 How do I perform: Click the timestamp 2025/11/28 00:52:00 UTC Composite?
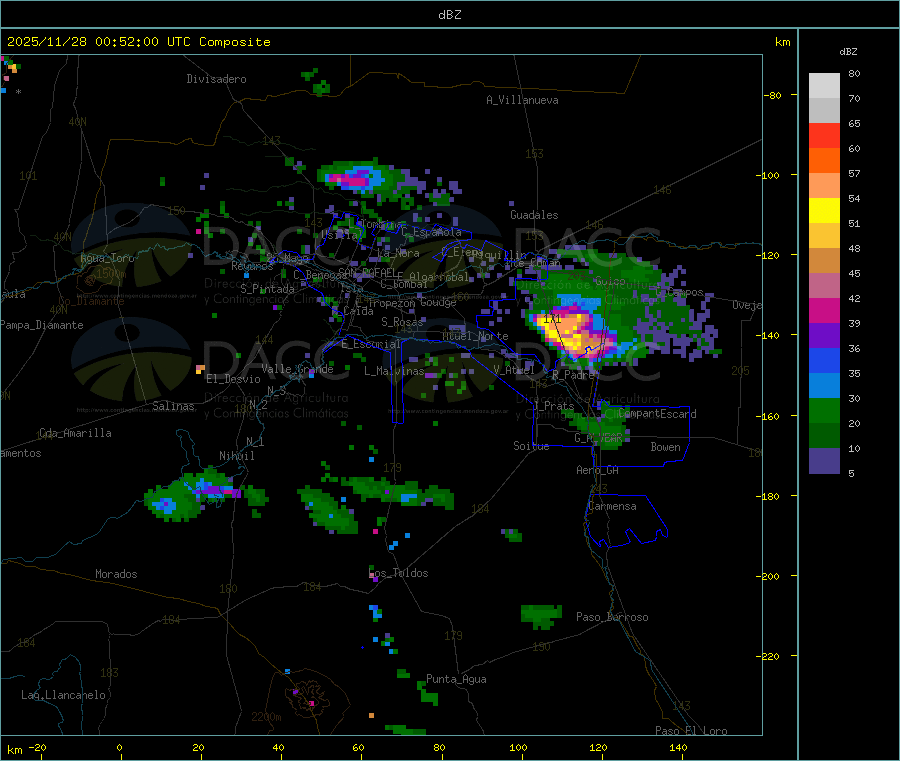138,42
